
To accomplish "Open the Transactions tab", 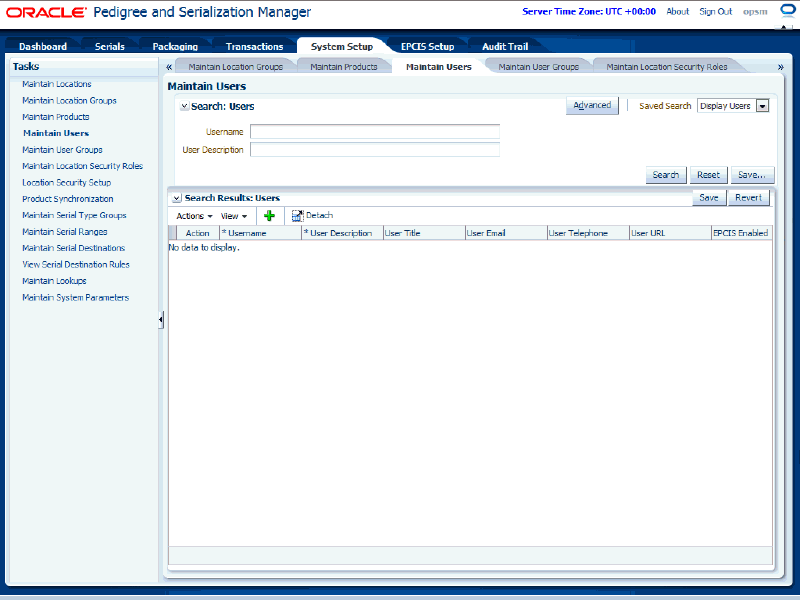I will (255, 46).
